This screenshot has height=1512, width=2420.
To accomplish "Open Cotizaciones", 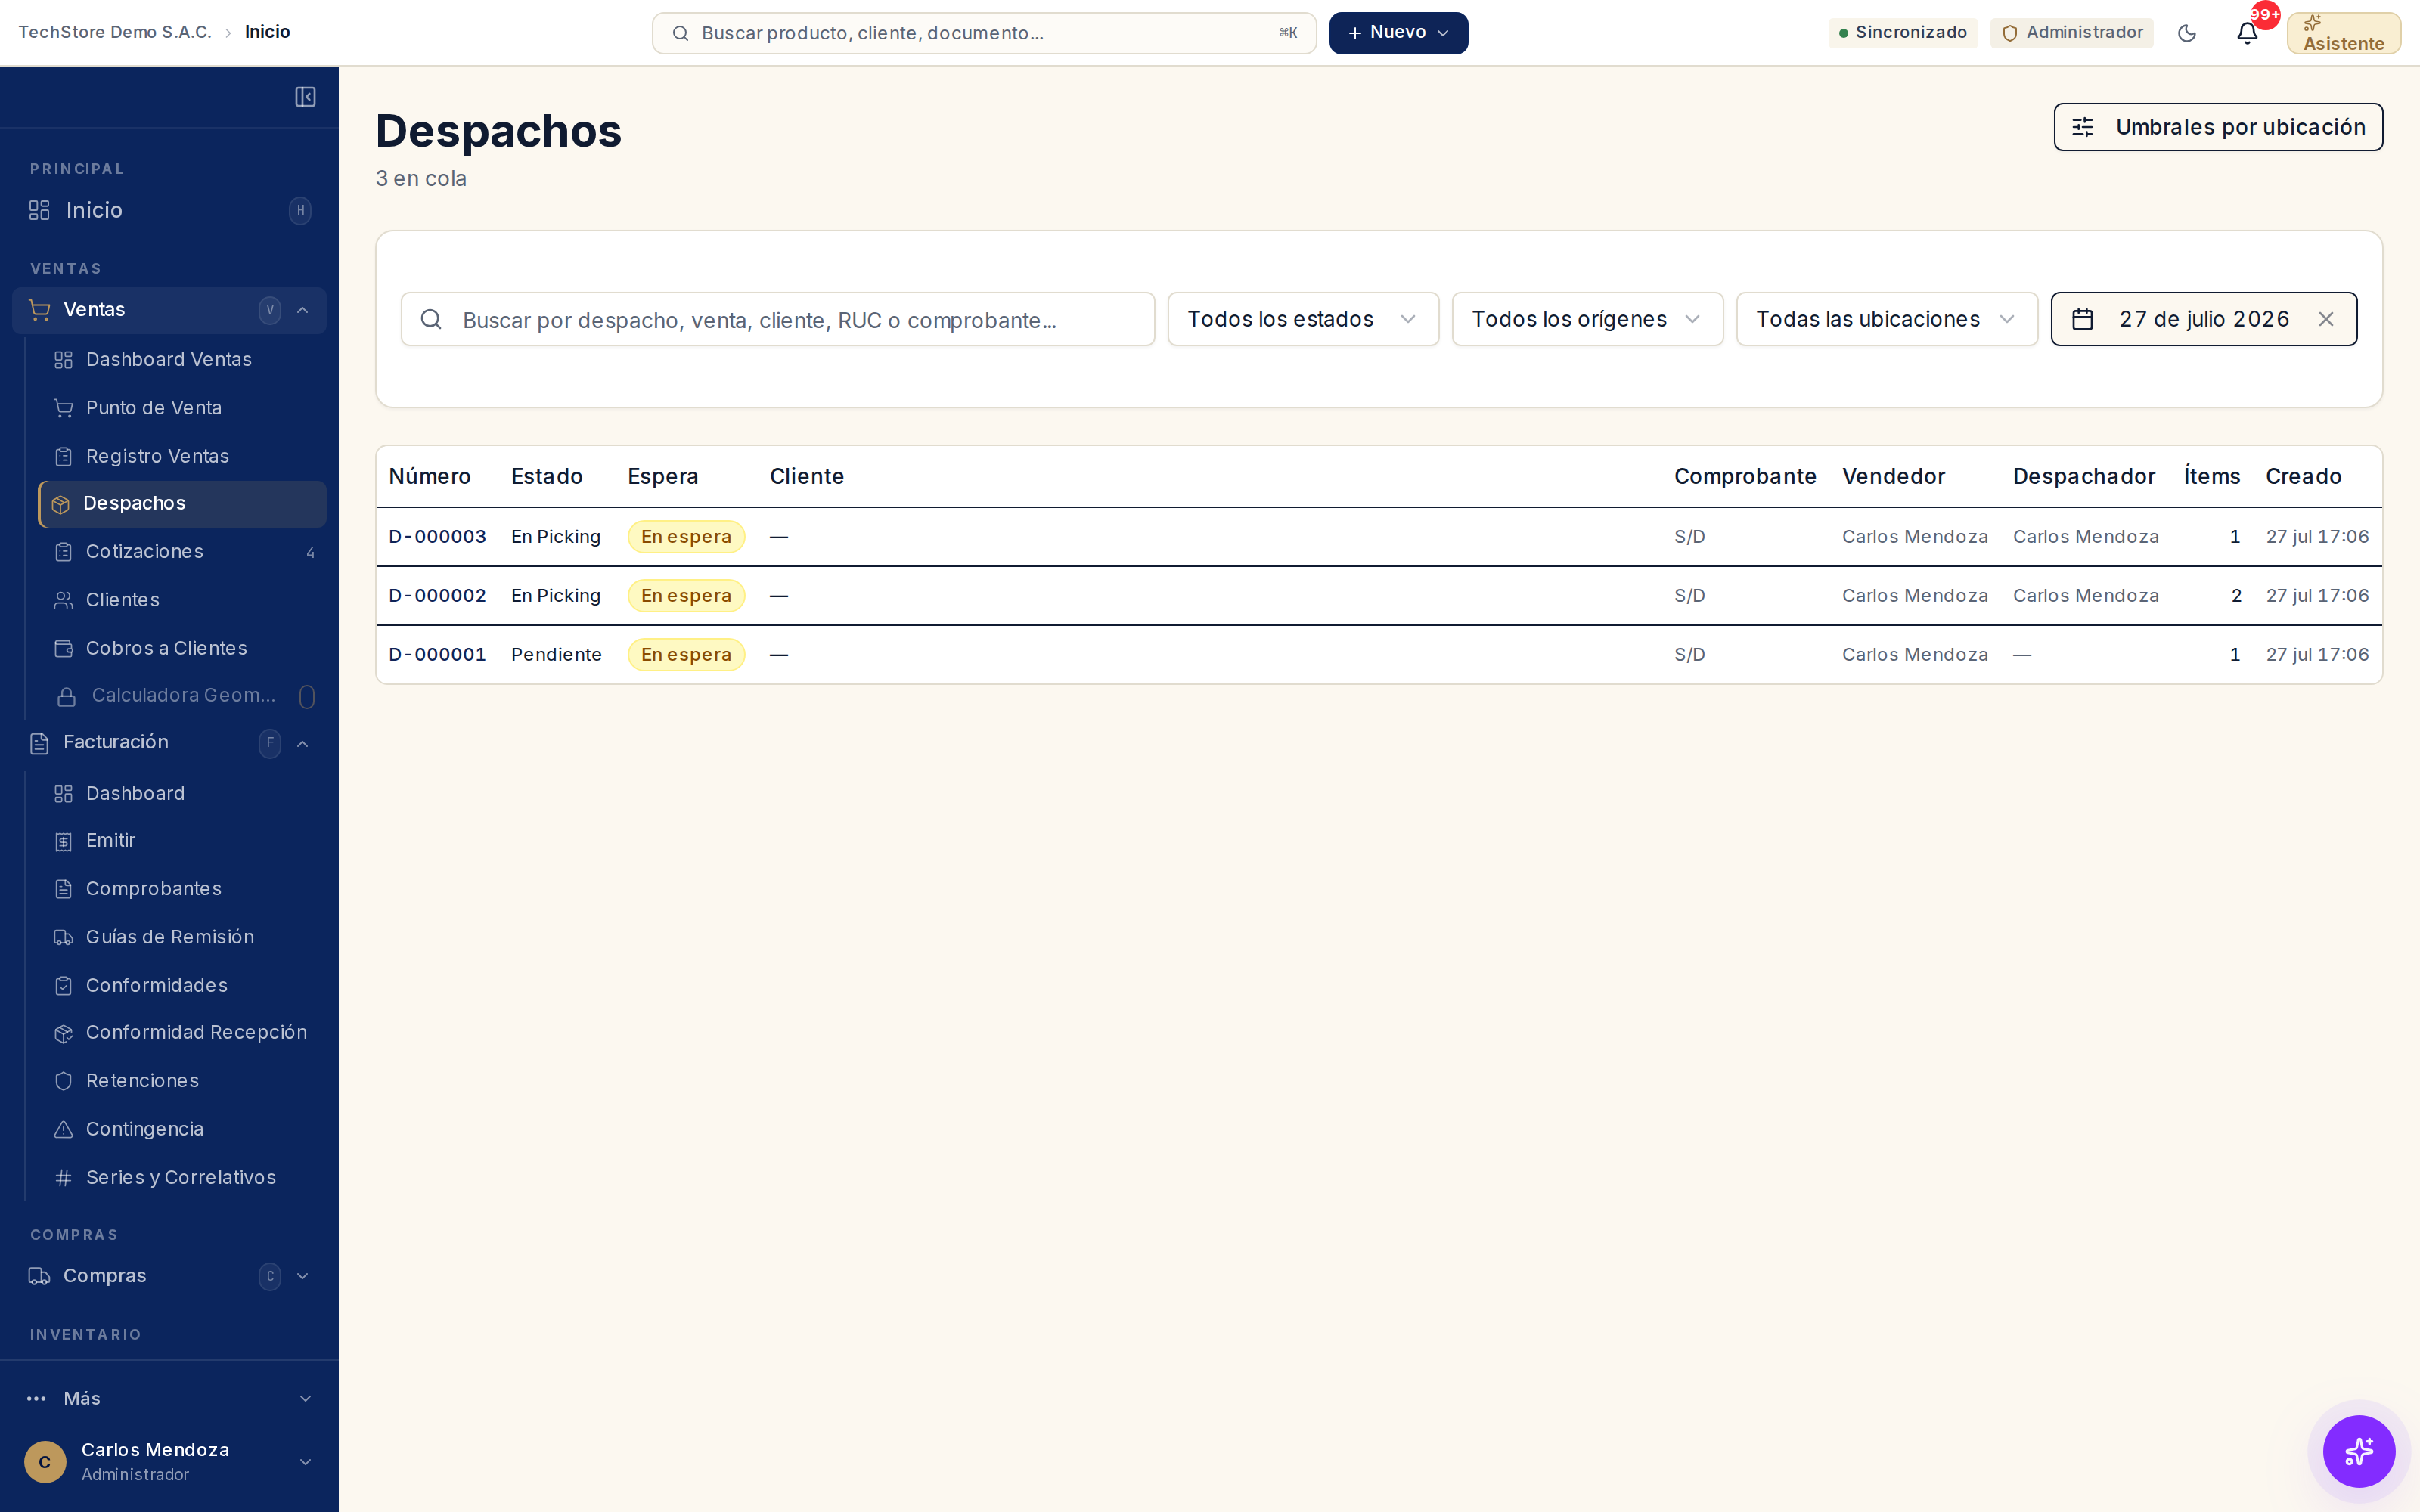I will [x=182, y=552].
